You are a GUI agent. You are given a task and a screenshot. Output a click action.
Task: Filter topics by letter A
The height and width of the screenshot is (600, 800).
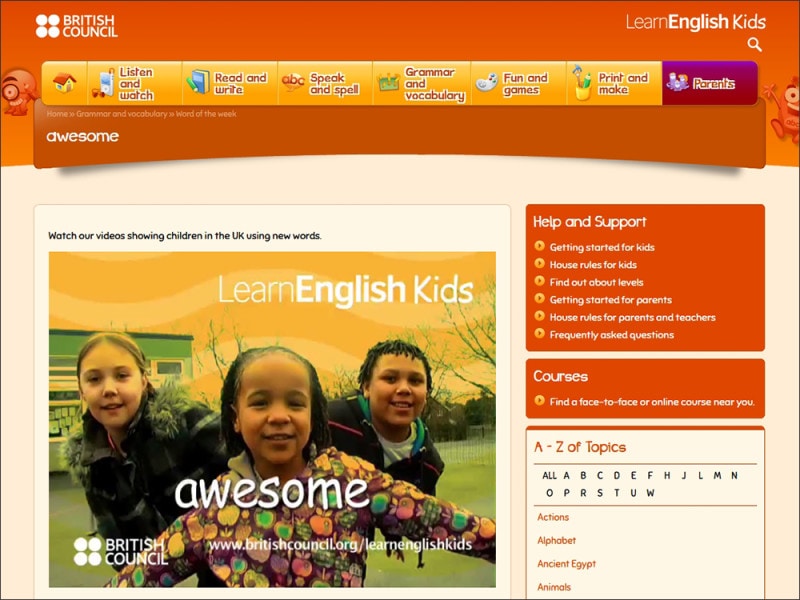566,476
